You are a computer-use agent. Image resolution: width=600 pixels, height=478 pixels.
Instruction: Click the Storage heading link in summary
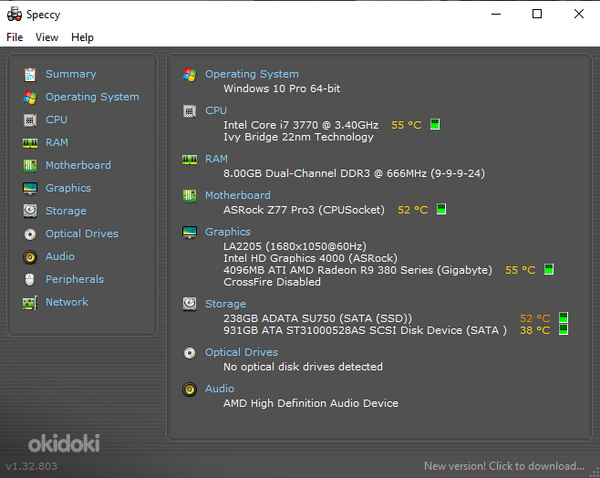pos(225,304)
